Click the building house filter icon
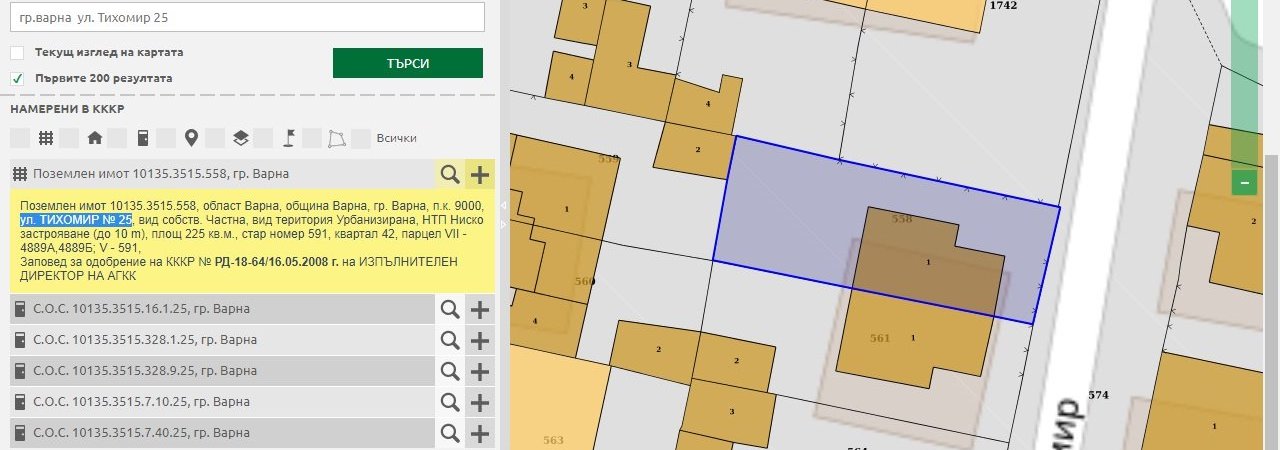Image resolution: width=1280 pixels, height=450 pixels. click(95, 138)
